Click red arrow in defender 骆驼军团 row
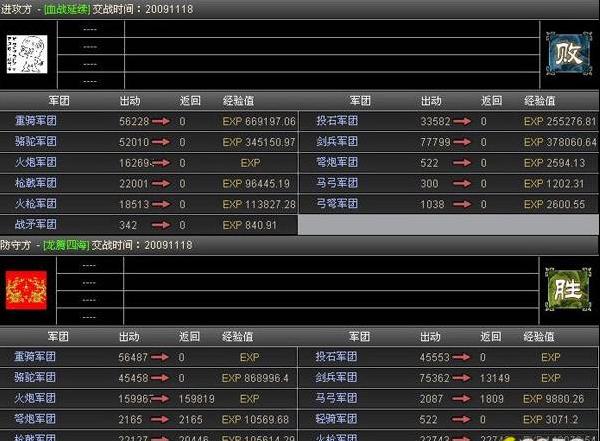Screen dimensions: 600x441 (160, 378)
